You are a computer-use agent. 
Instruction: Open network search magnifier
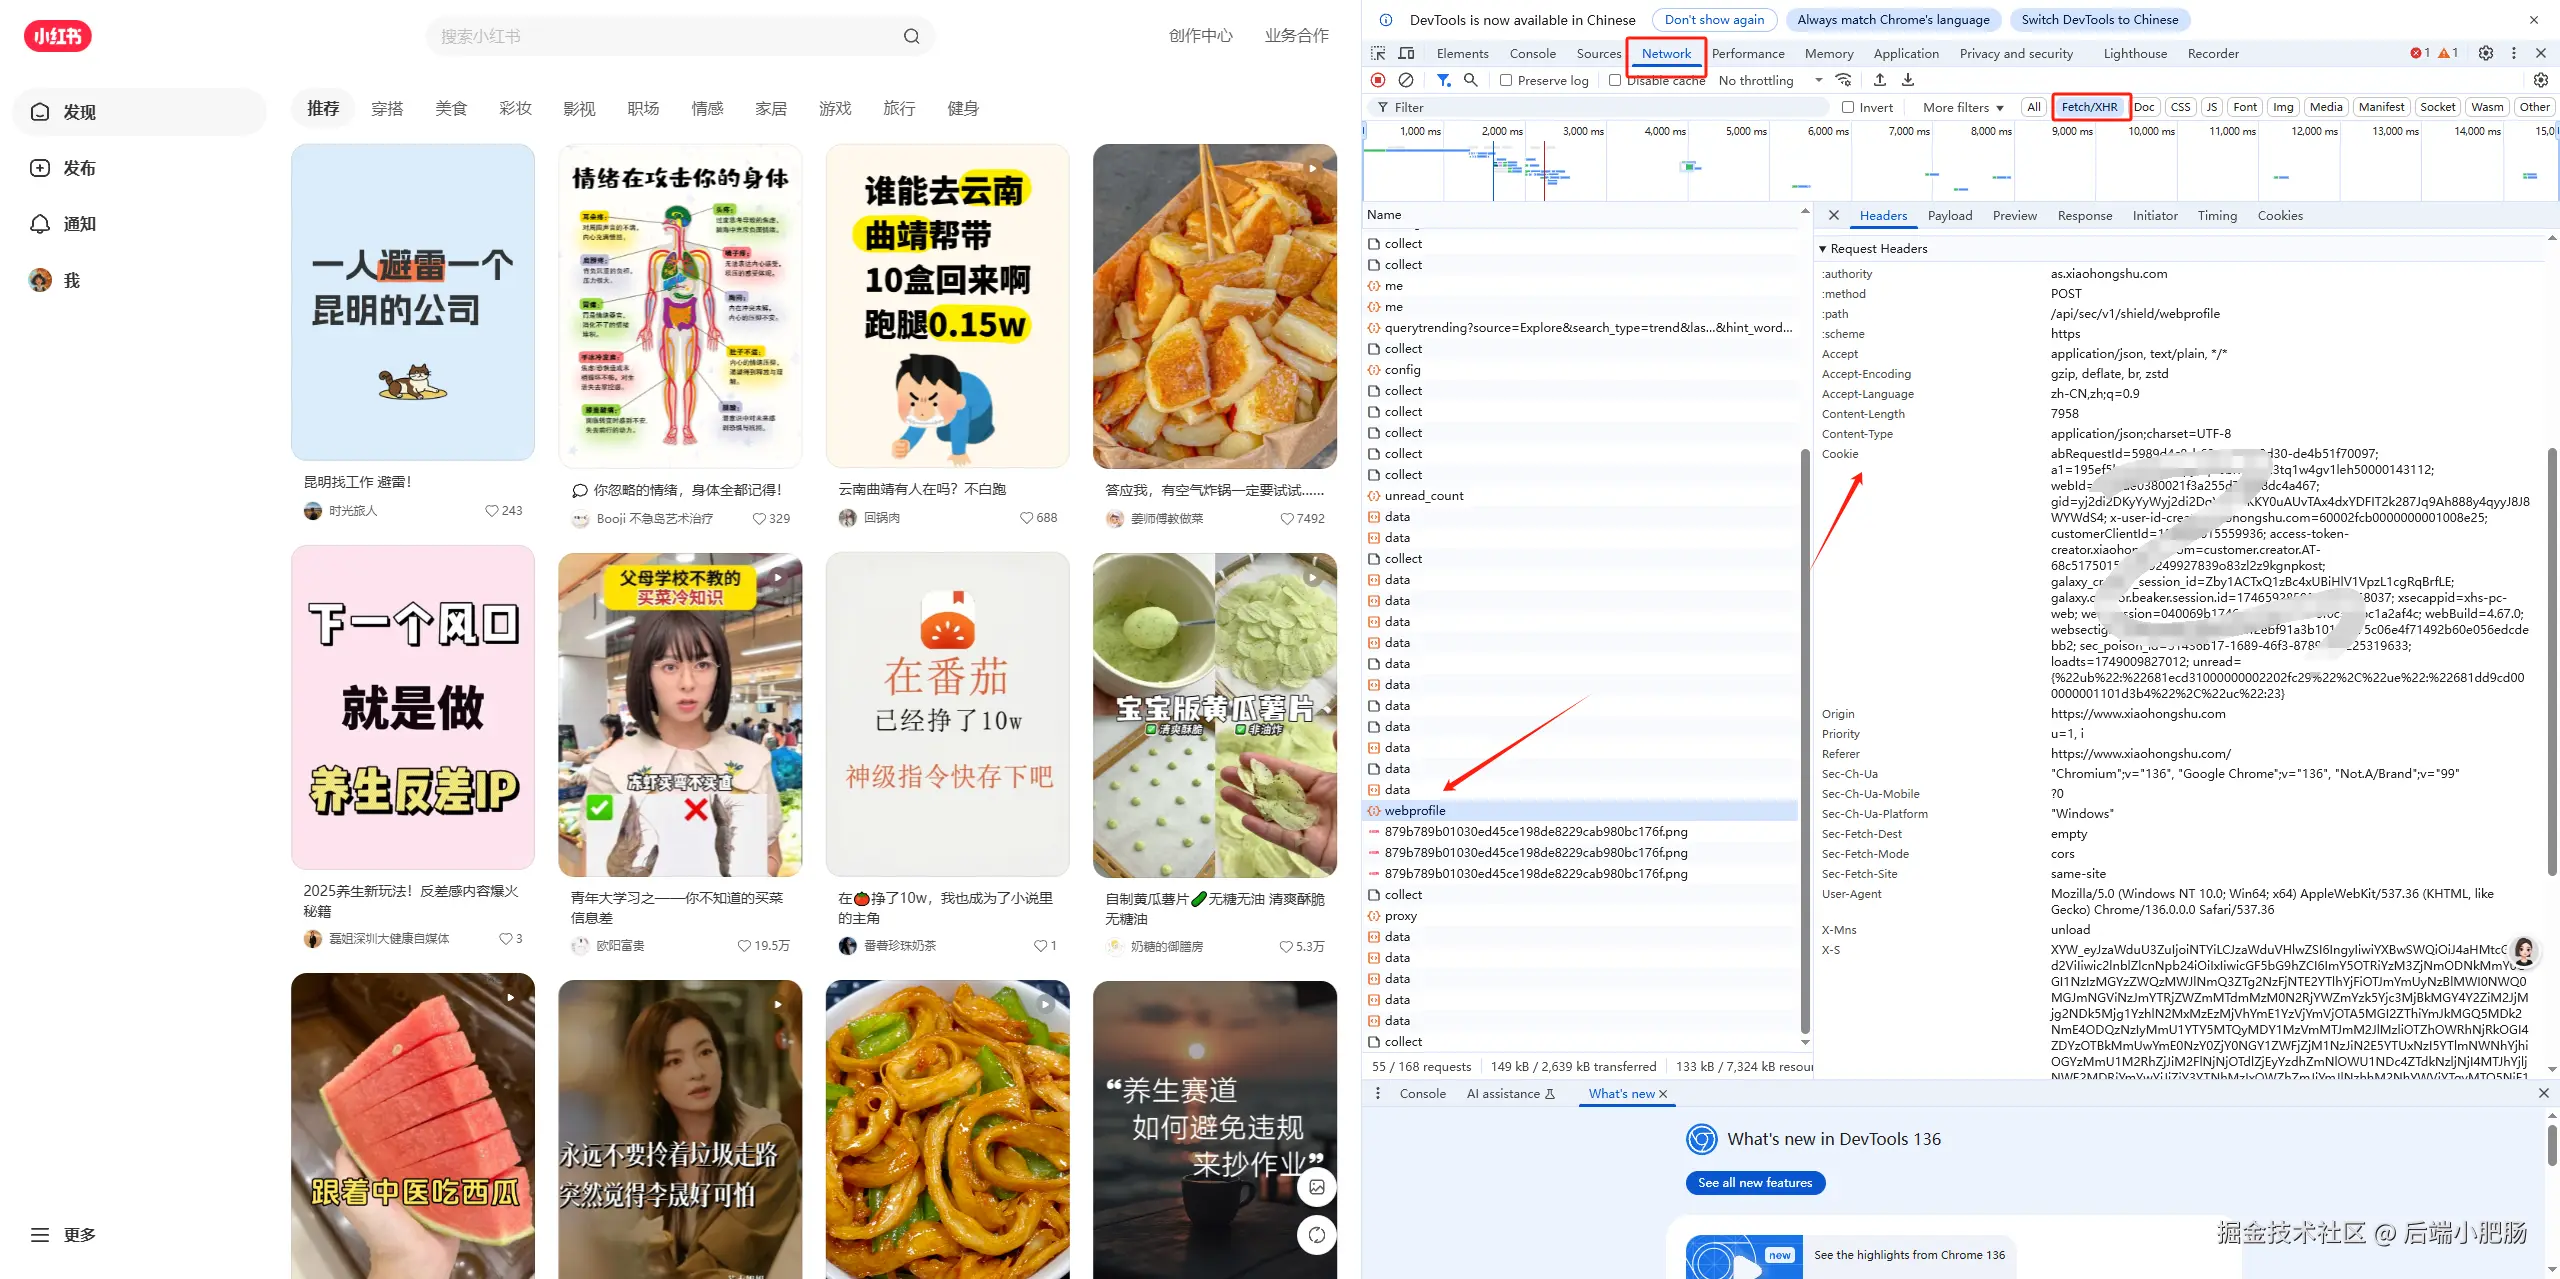point(1471,80)
